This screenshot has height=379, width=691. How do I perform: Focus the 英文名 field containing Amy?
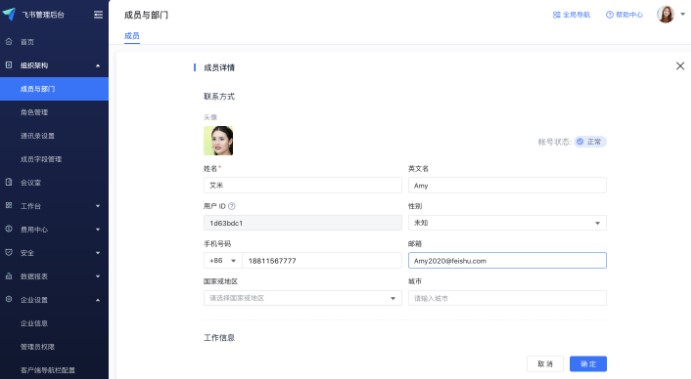click(507, 185)
